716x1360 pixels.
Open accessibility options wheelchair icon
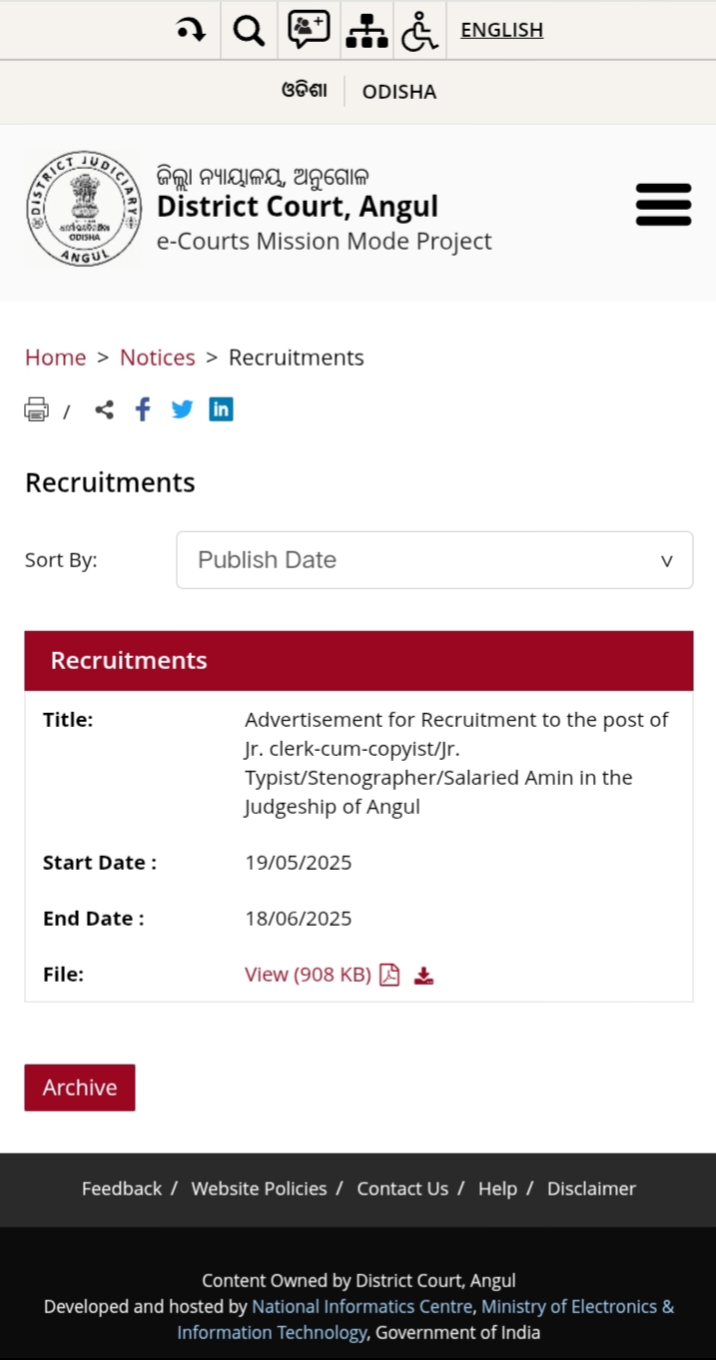coord(420,30)
